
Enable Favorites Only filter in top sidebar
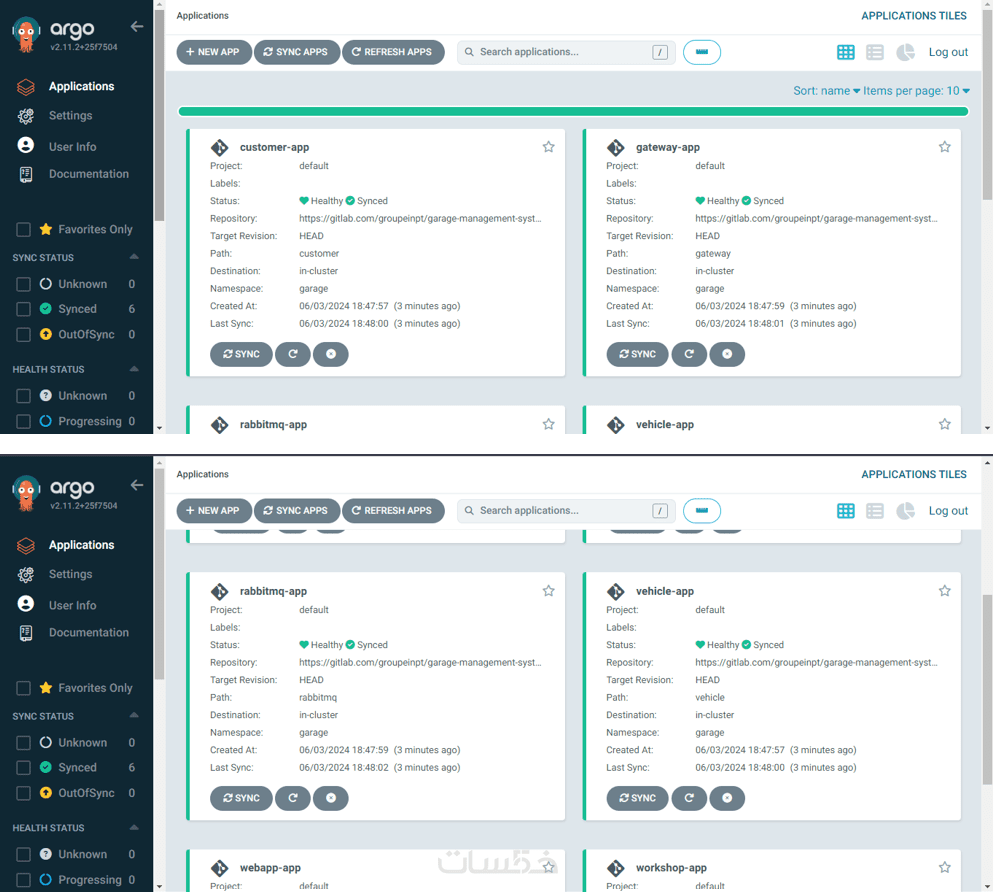24,230
